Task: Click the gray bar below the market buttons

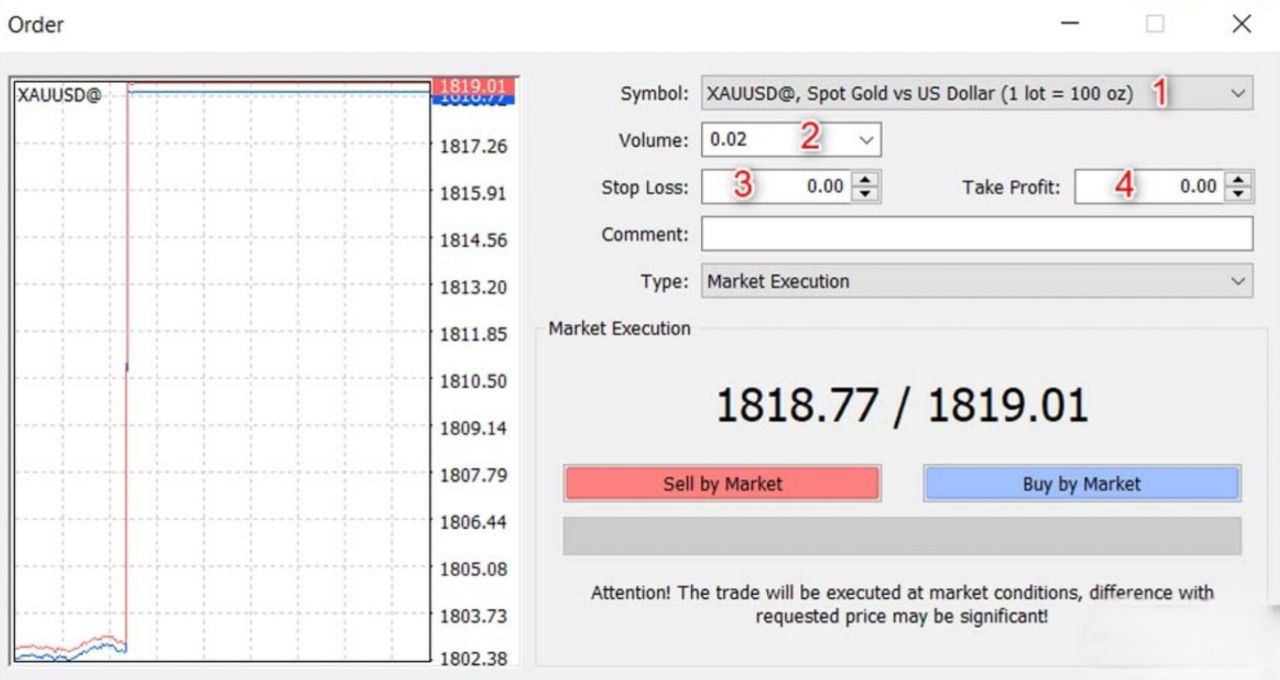Action: click(901, 536)
